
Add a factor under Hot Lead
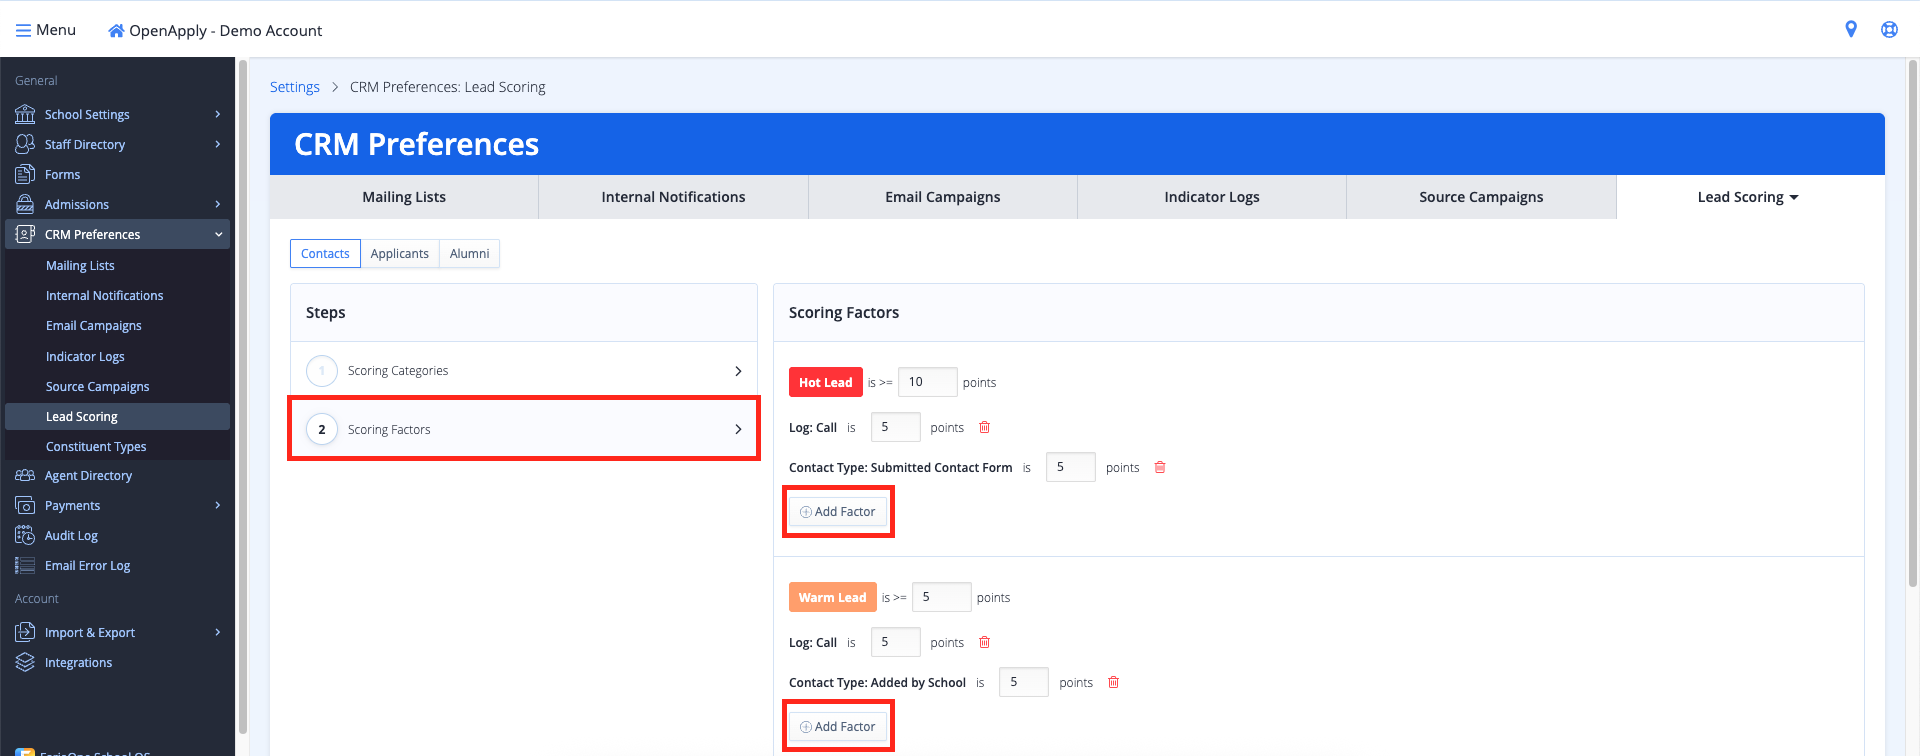click(x=838, y=512)
